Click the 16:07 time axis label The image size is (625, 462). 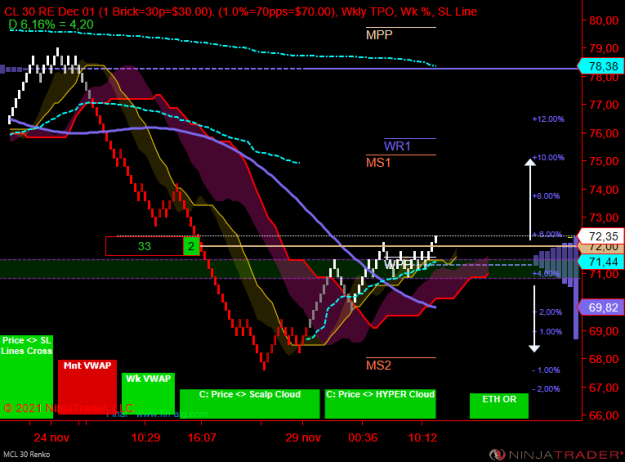click(x=202, y=438)
